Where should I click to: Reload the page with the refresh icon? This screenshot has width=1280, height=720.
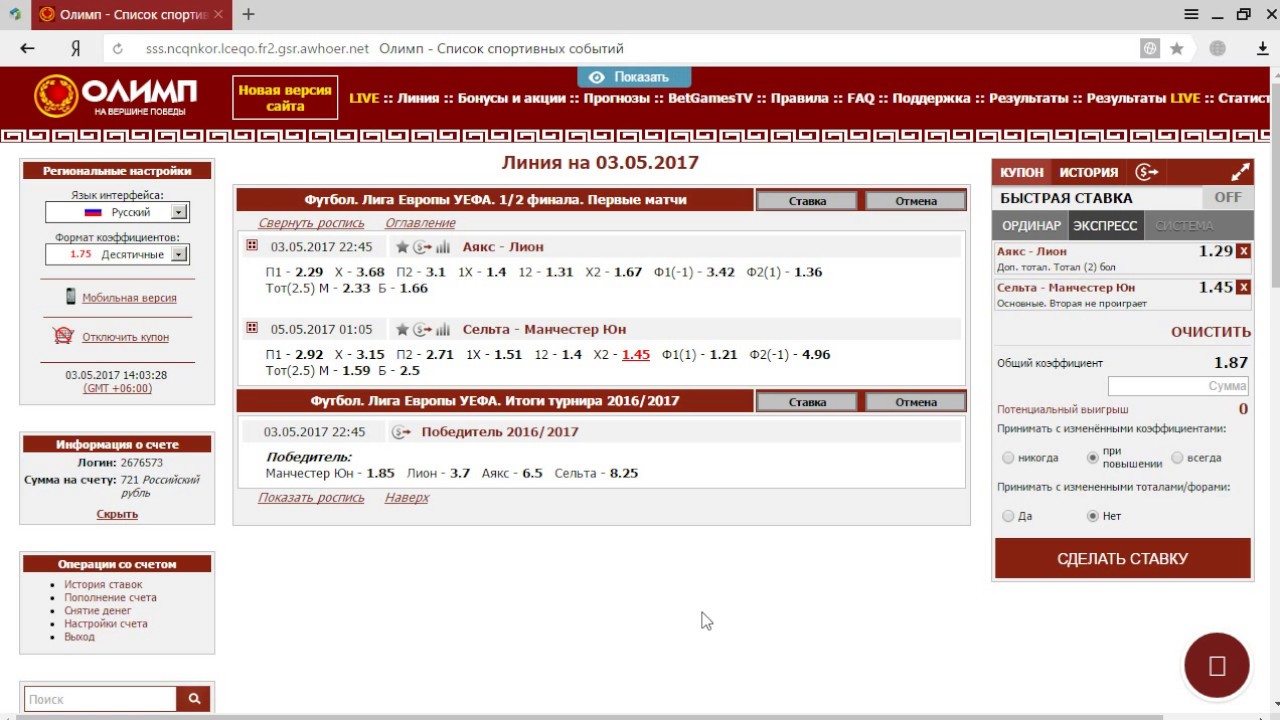pyautogui.click(x=118, y=48)
